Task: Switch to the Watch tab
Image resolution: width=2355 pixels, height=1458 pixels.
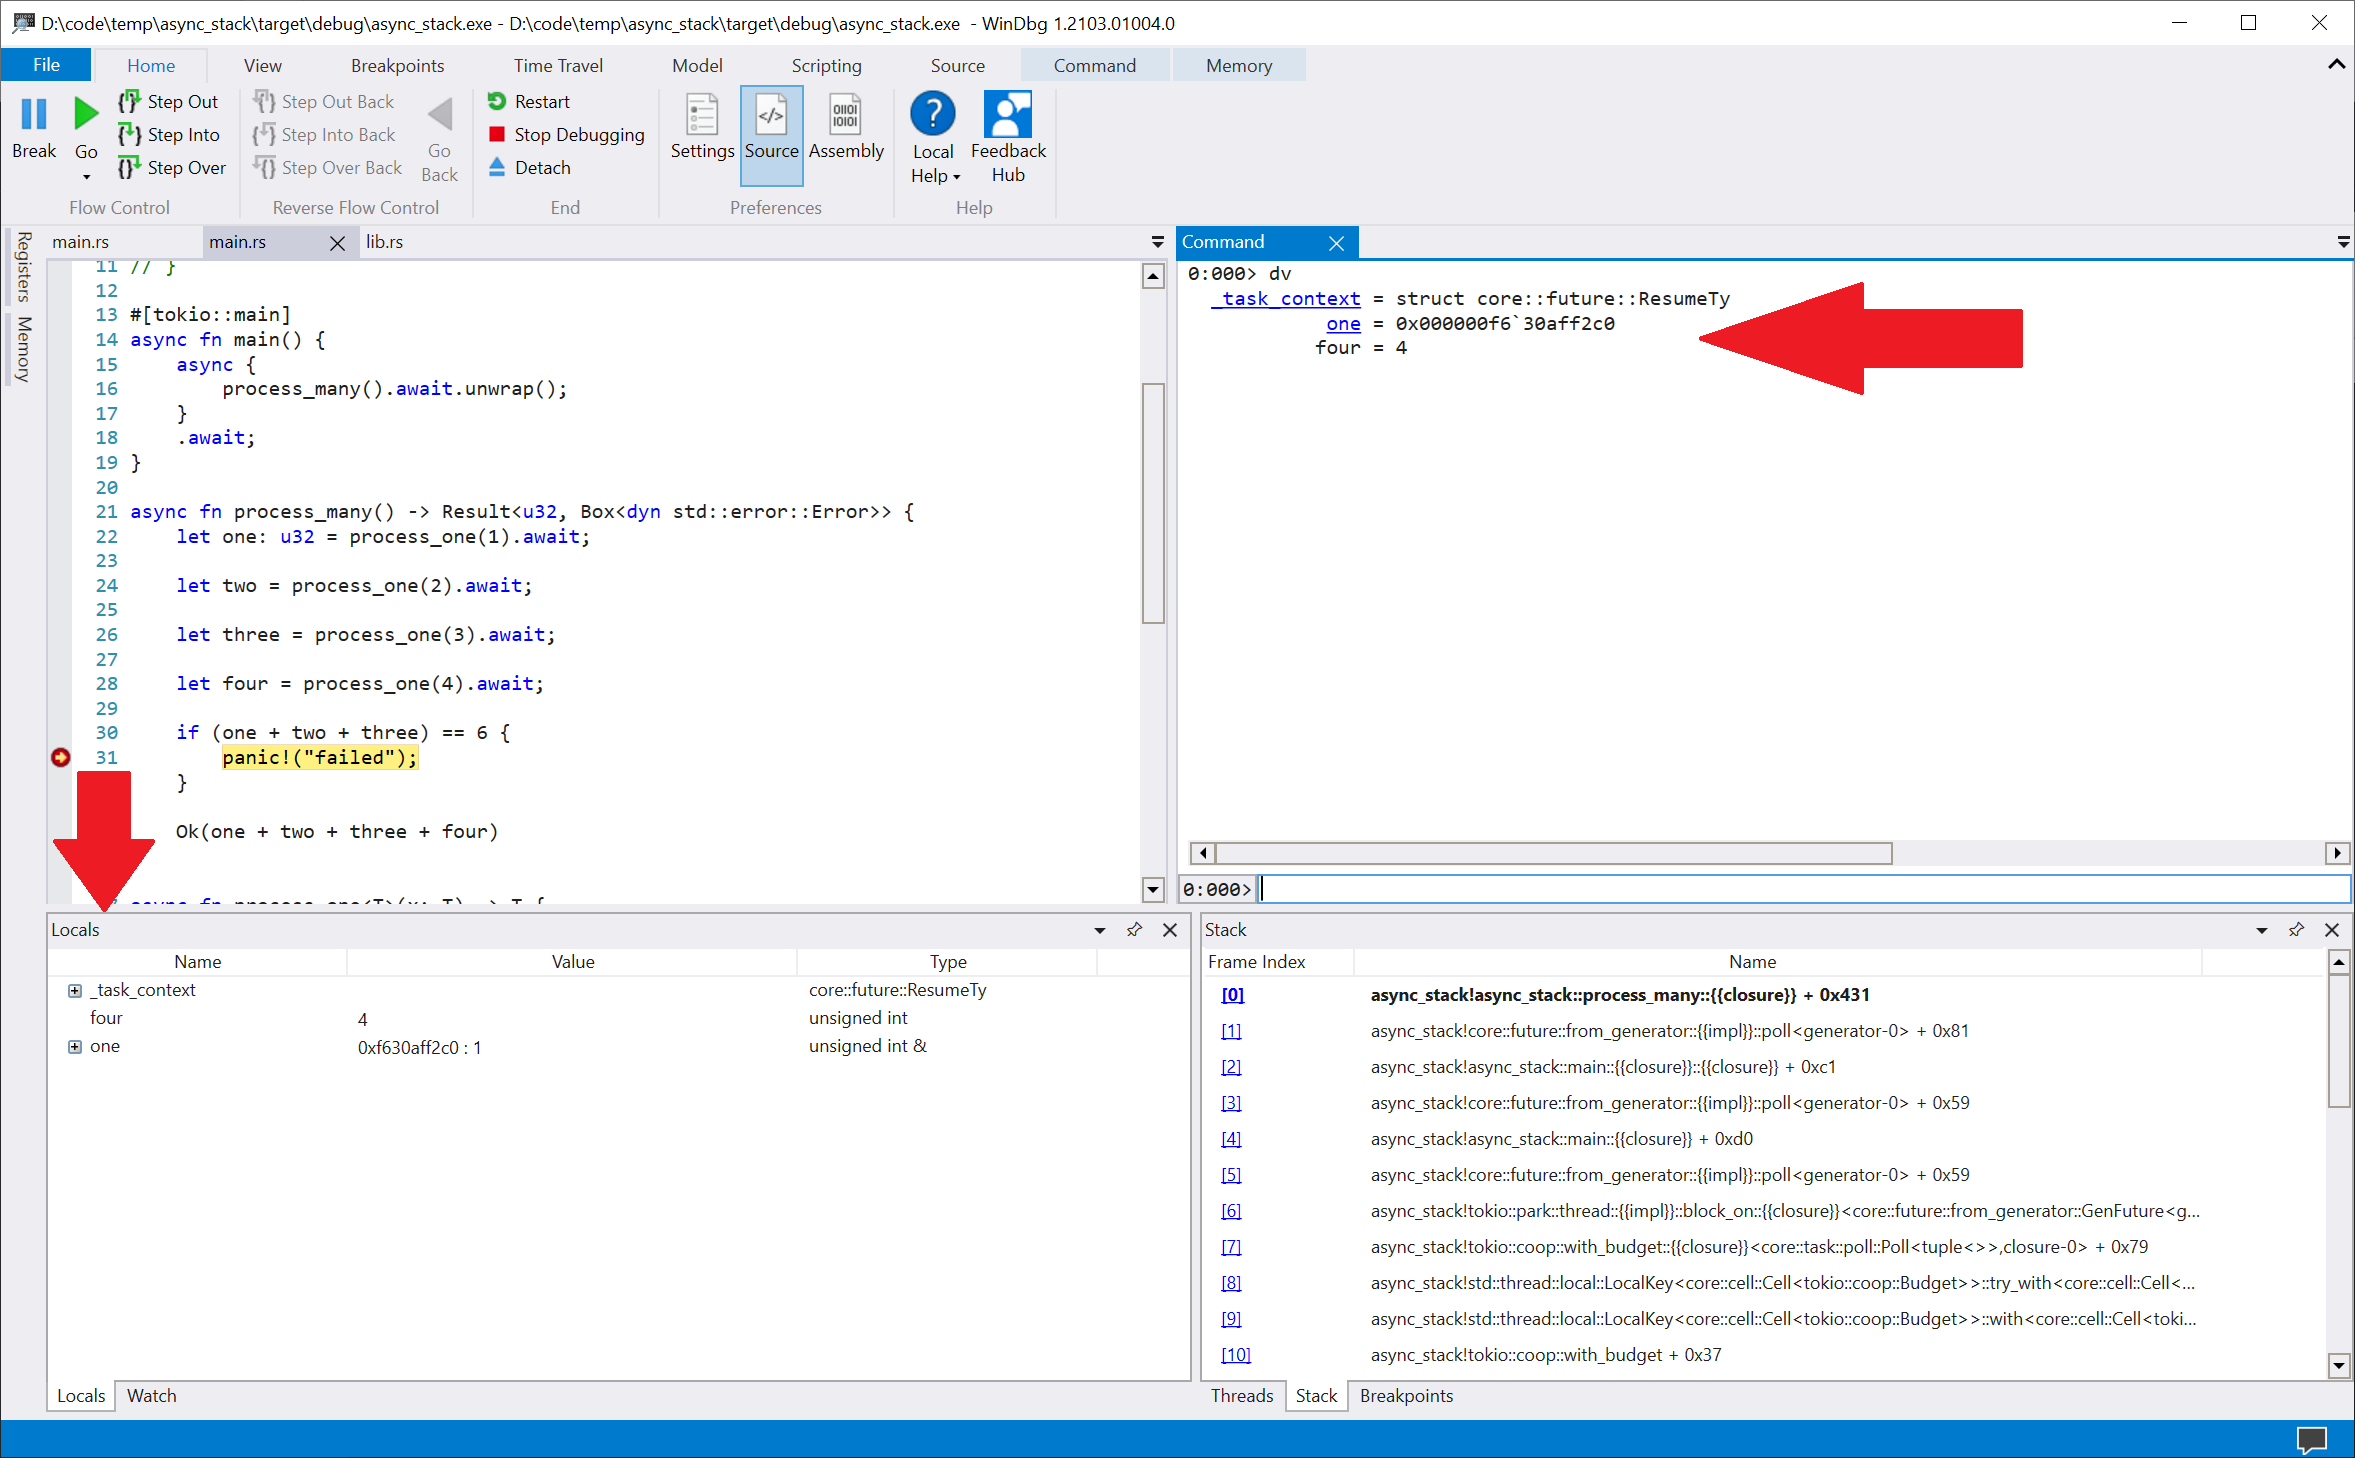Action: [x=151, y=1396]
